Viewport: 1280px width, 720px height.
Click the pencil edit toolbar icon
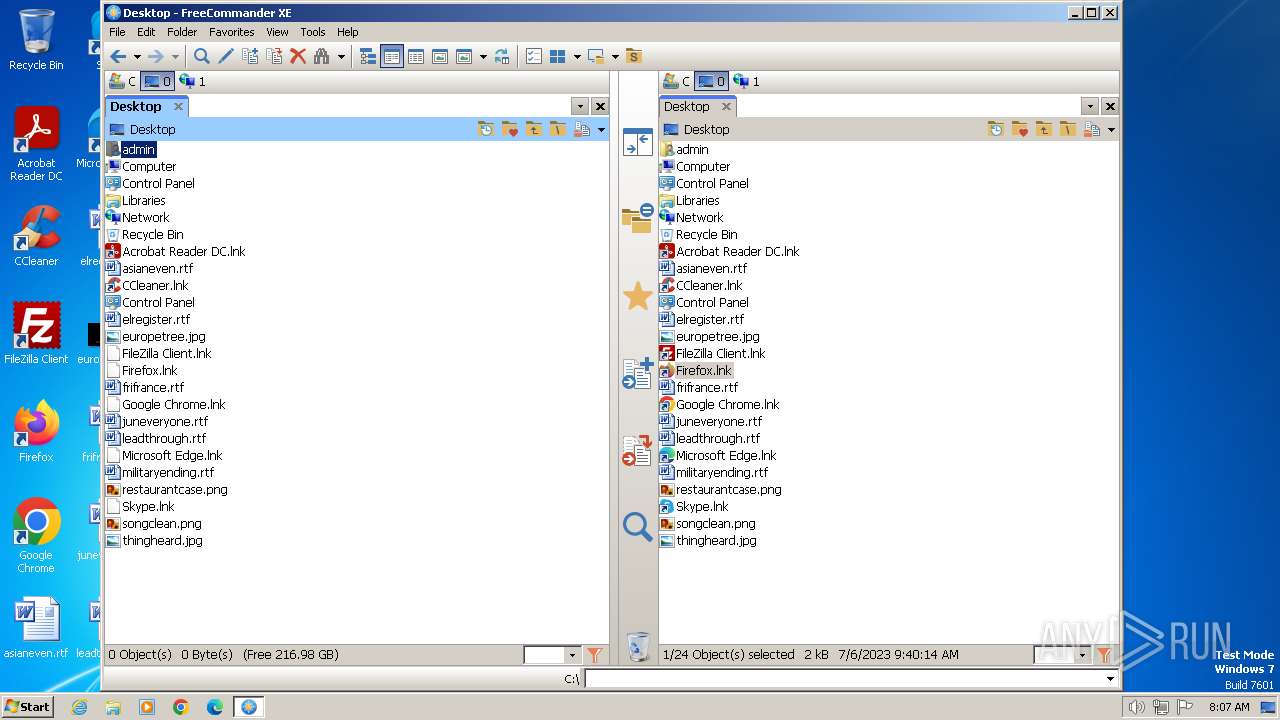226,57
